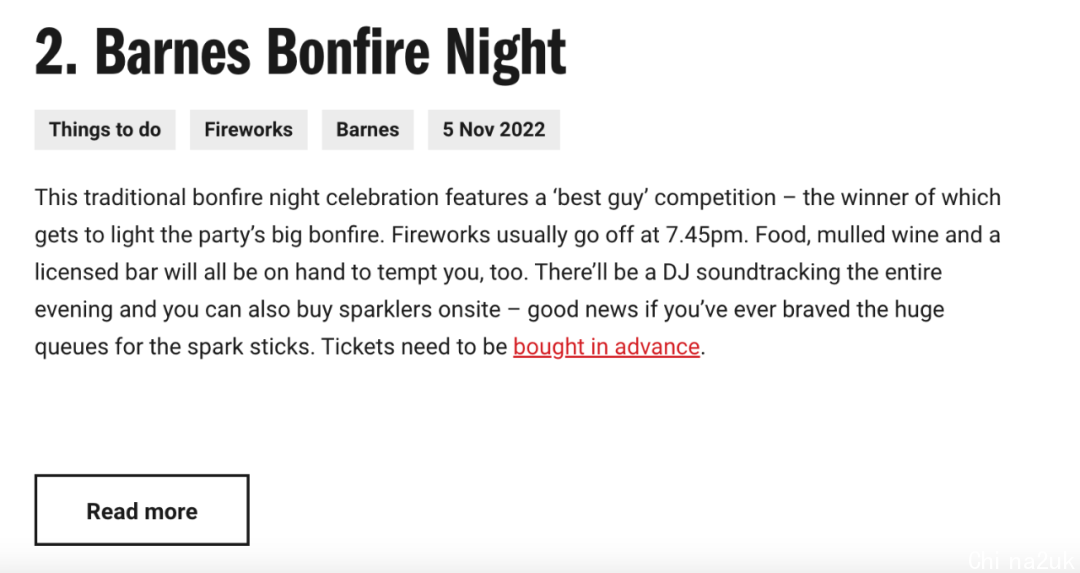Click the word Night in the heading

pyautogui.click(x=505, y=54)
